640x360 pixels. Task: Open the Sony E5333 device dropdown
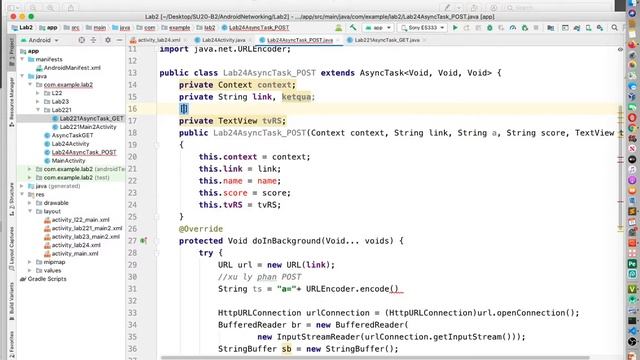coord(422,28)
